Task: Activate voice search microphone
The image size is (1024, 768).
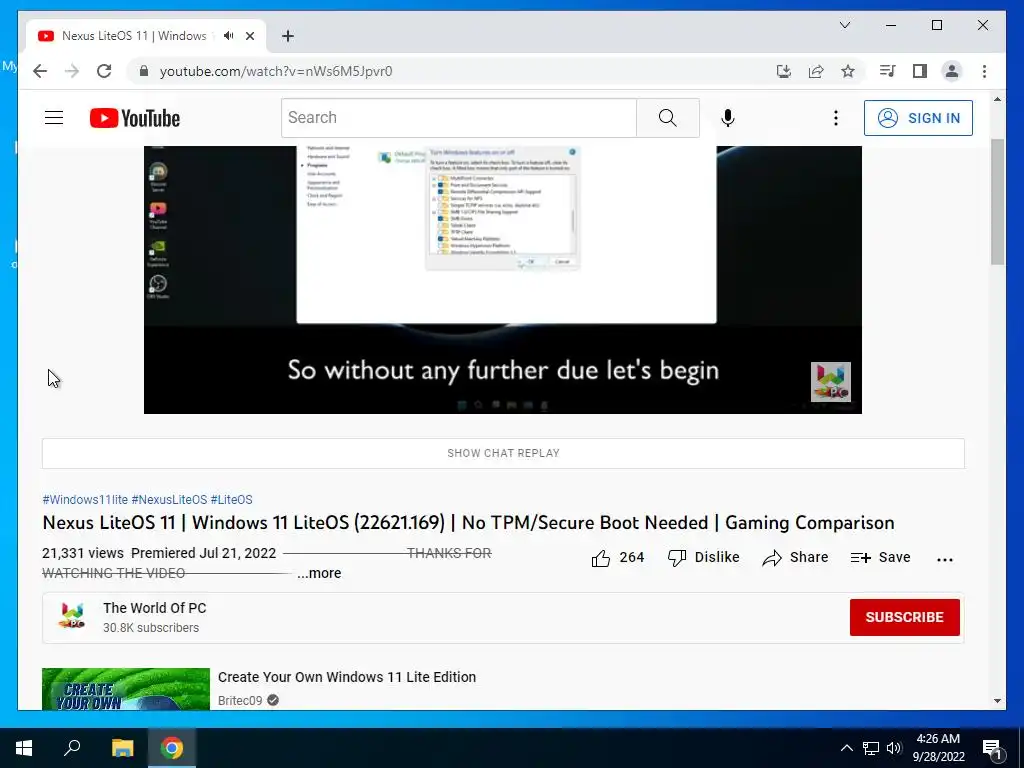Action: pyautogui.click(x=728, y=118)
